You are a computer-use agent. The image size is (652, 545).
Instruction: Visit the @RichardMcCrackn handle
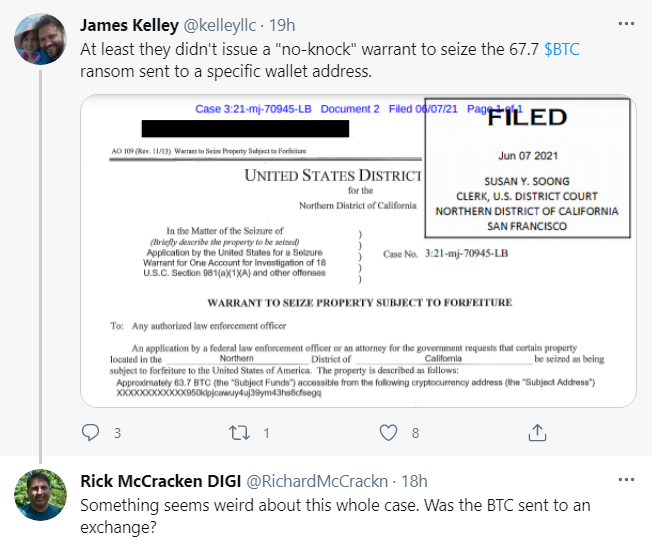(323, 482)
